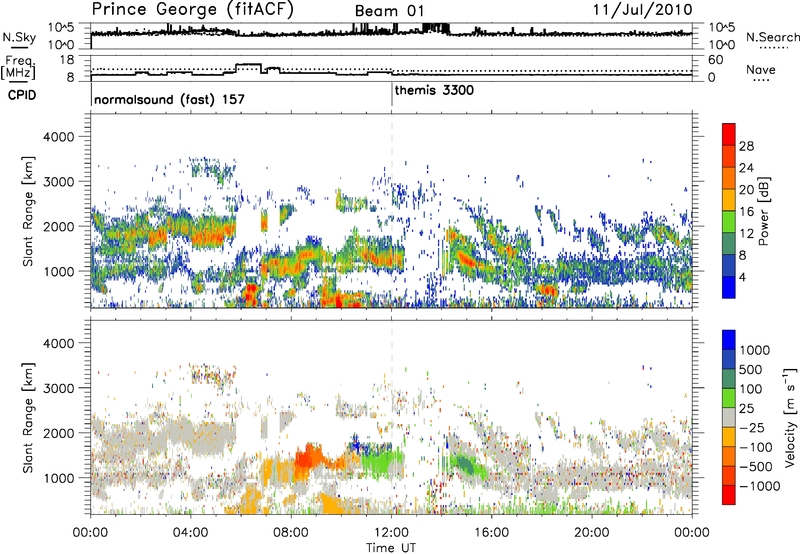Click the red bottom segment of velocity colorbar
The width and height of the screenshot is (800, 554).
(729, 495)
